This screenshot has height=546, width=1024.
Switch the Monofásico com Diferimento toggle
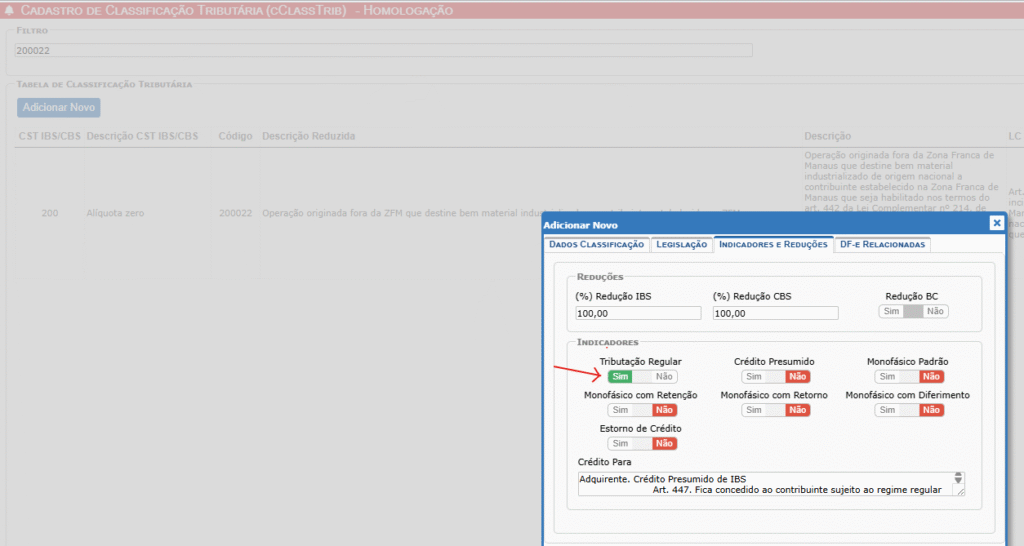tap(909, 410)
